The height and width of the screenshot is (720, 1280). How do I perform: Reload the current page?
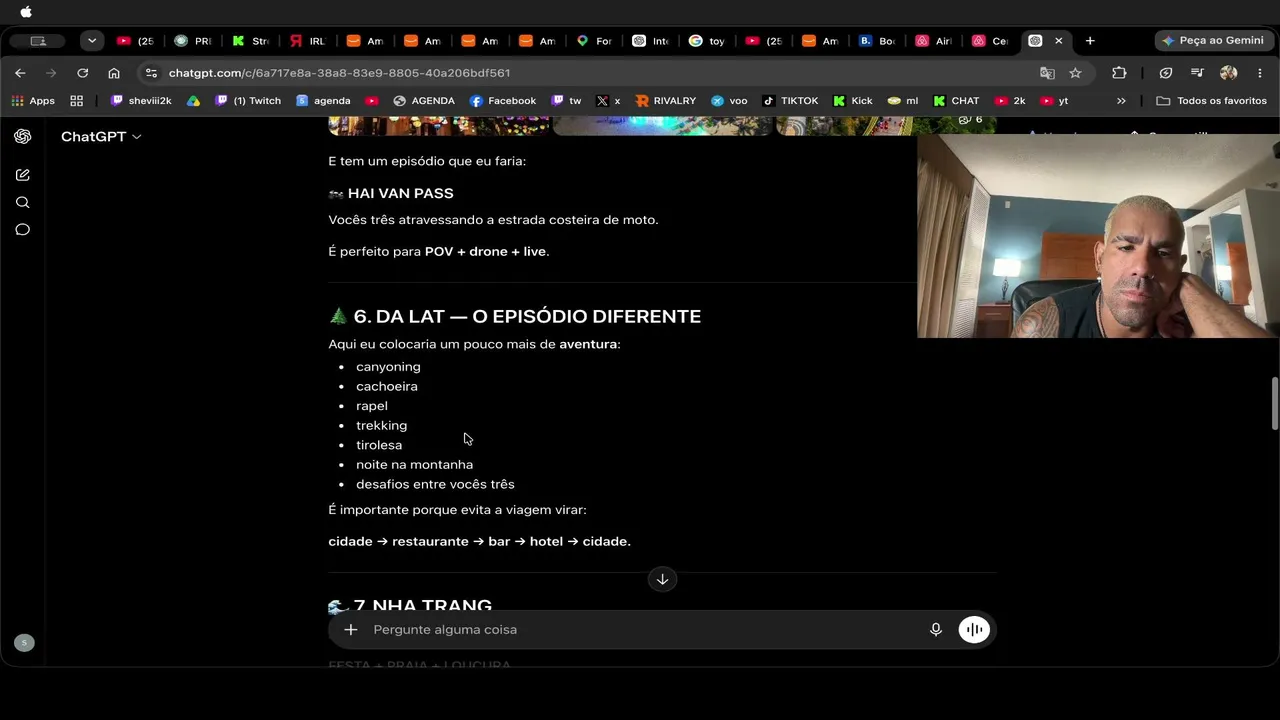83,73
